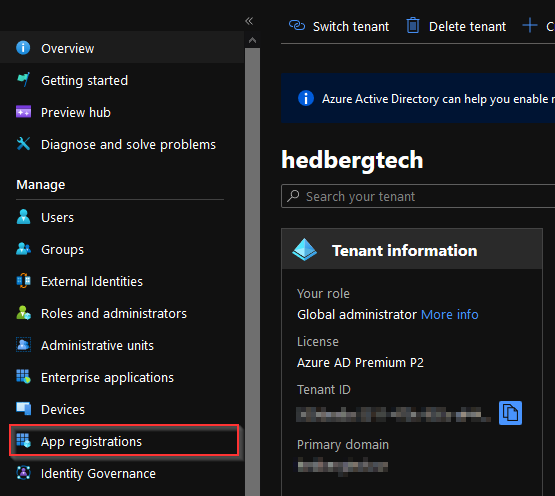
Task: Click the App registrations grid icon
Action: 23,441
